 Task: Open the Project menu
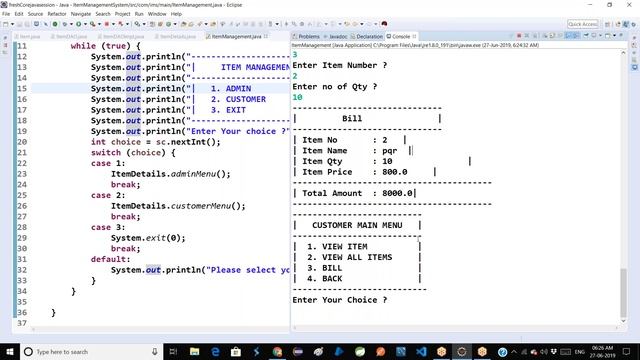pos(122,14)
